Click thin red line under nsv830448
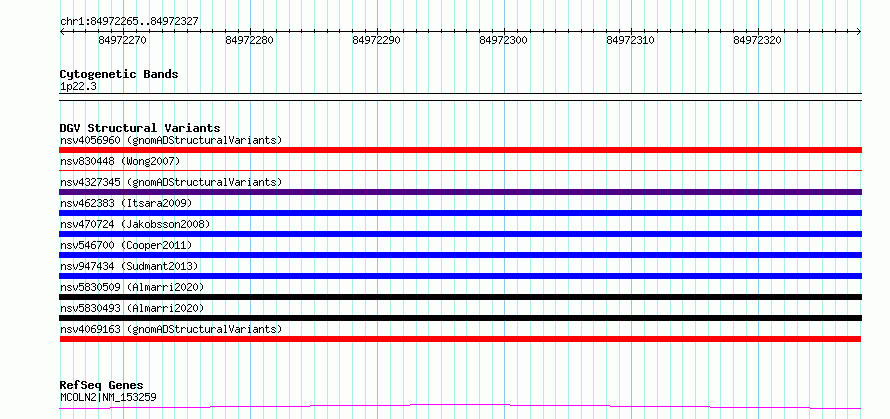Screen dimensions: 890x419 tap(460, 170)
